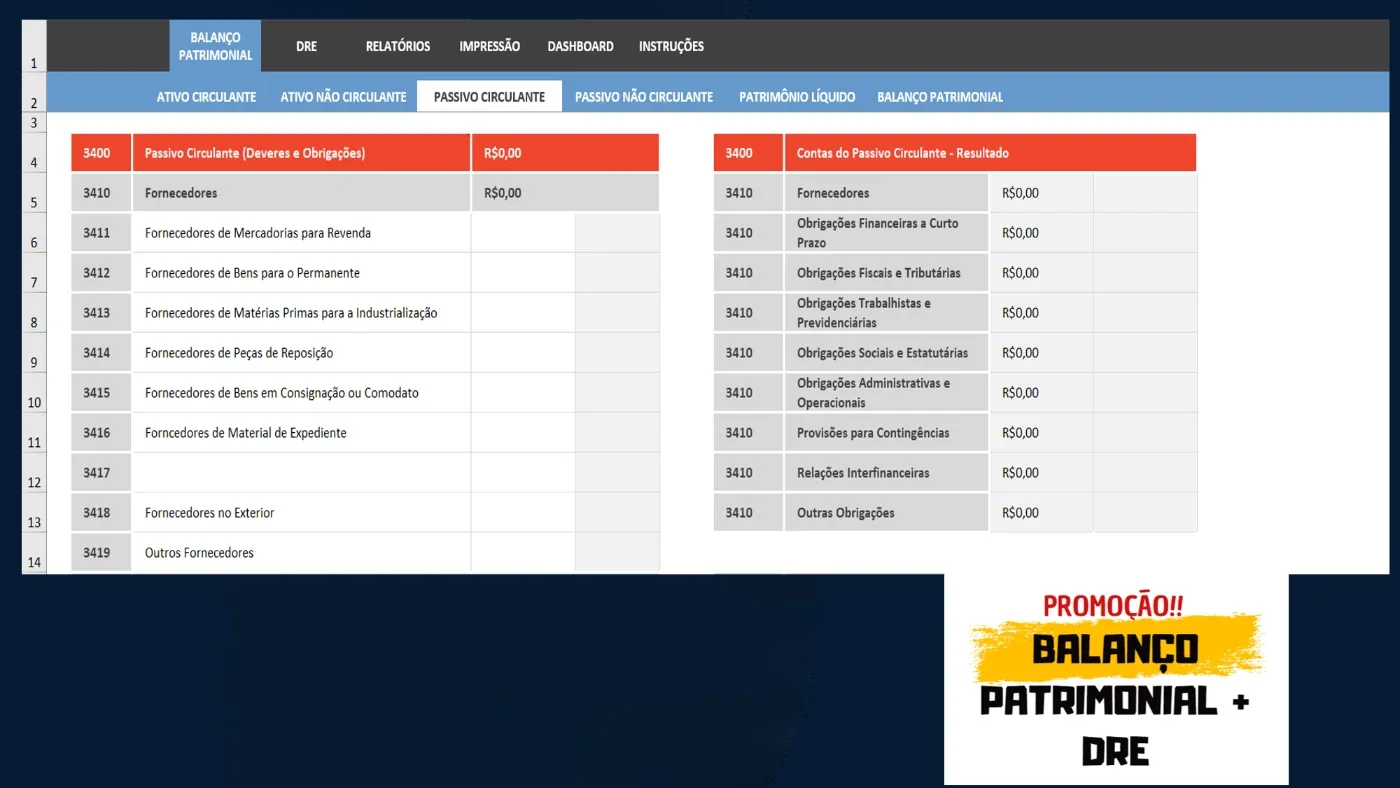The image size is (1400, 788).
Task: Click value cell for Fornecedores de Mercadorias para Revenda
Action: tap(523, 233)
